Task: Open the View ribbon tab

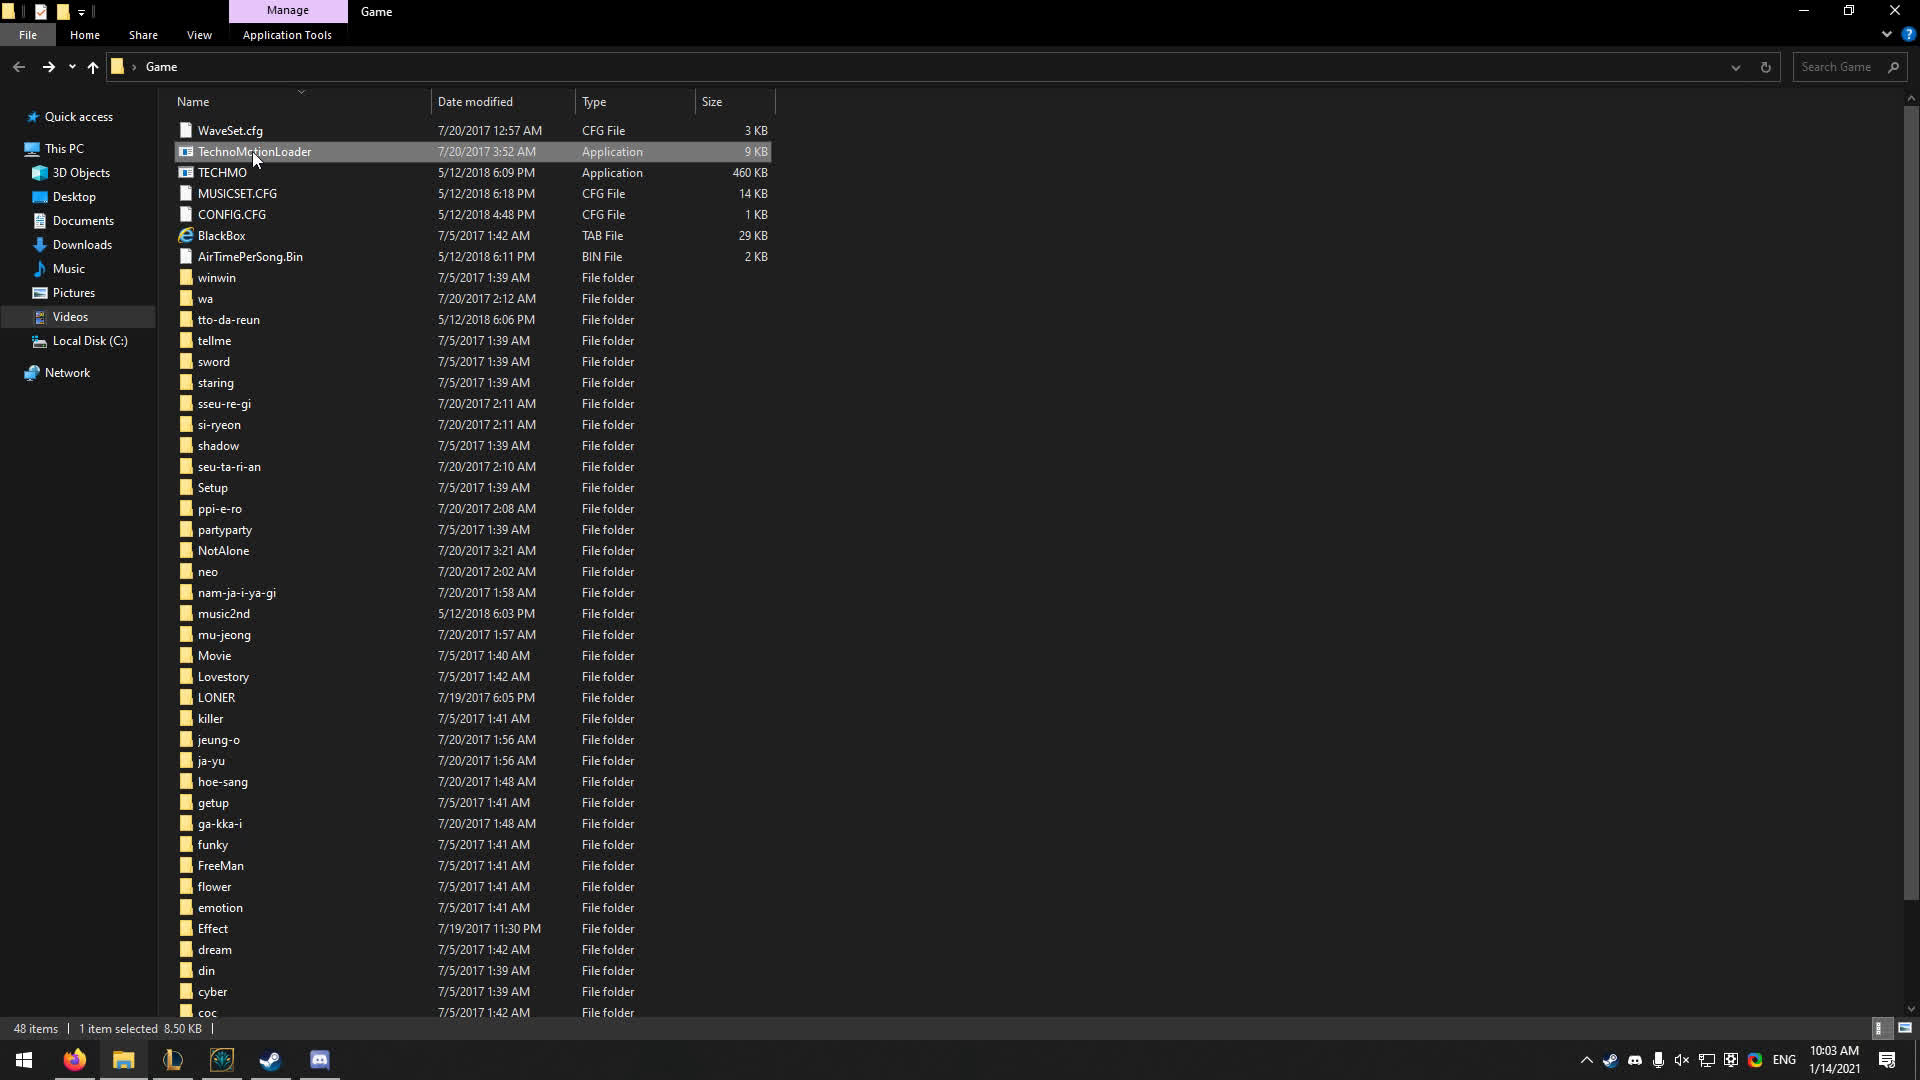Action: click(x=199, y=35)
